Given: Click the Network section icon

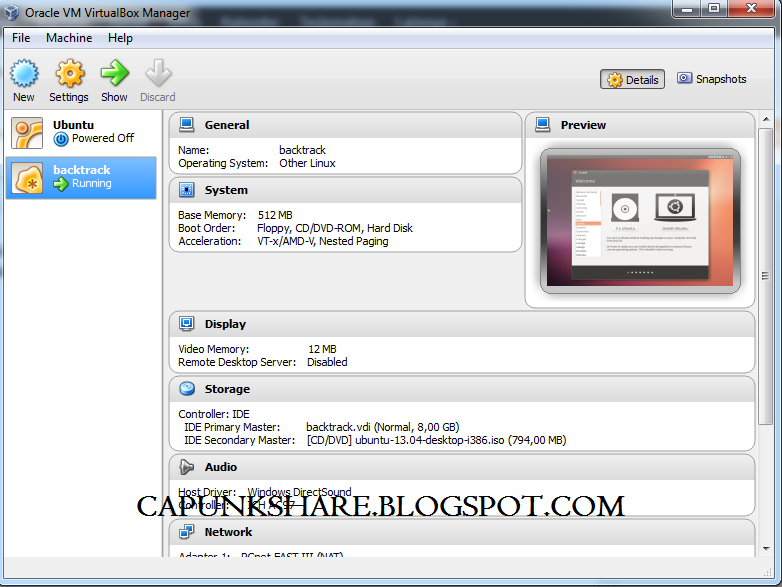Looking at the screenshot, I should (x=187, y=532).
